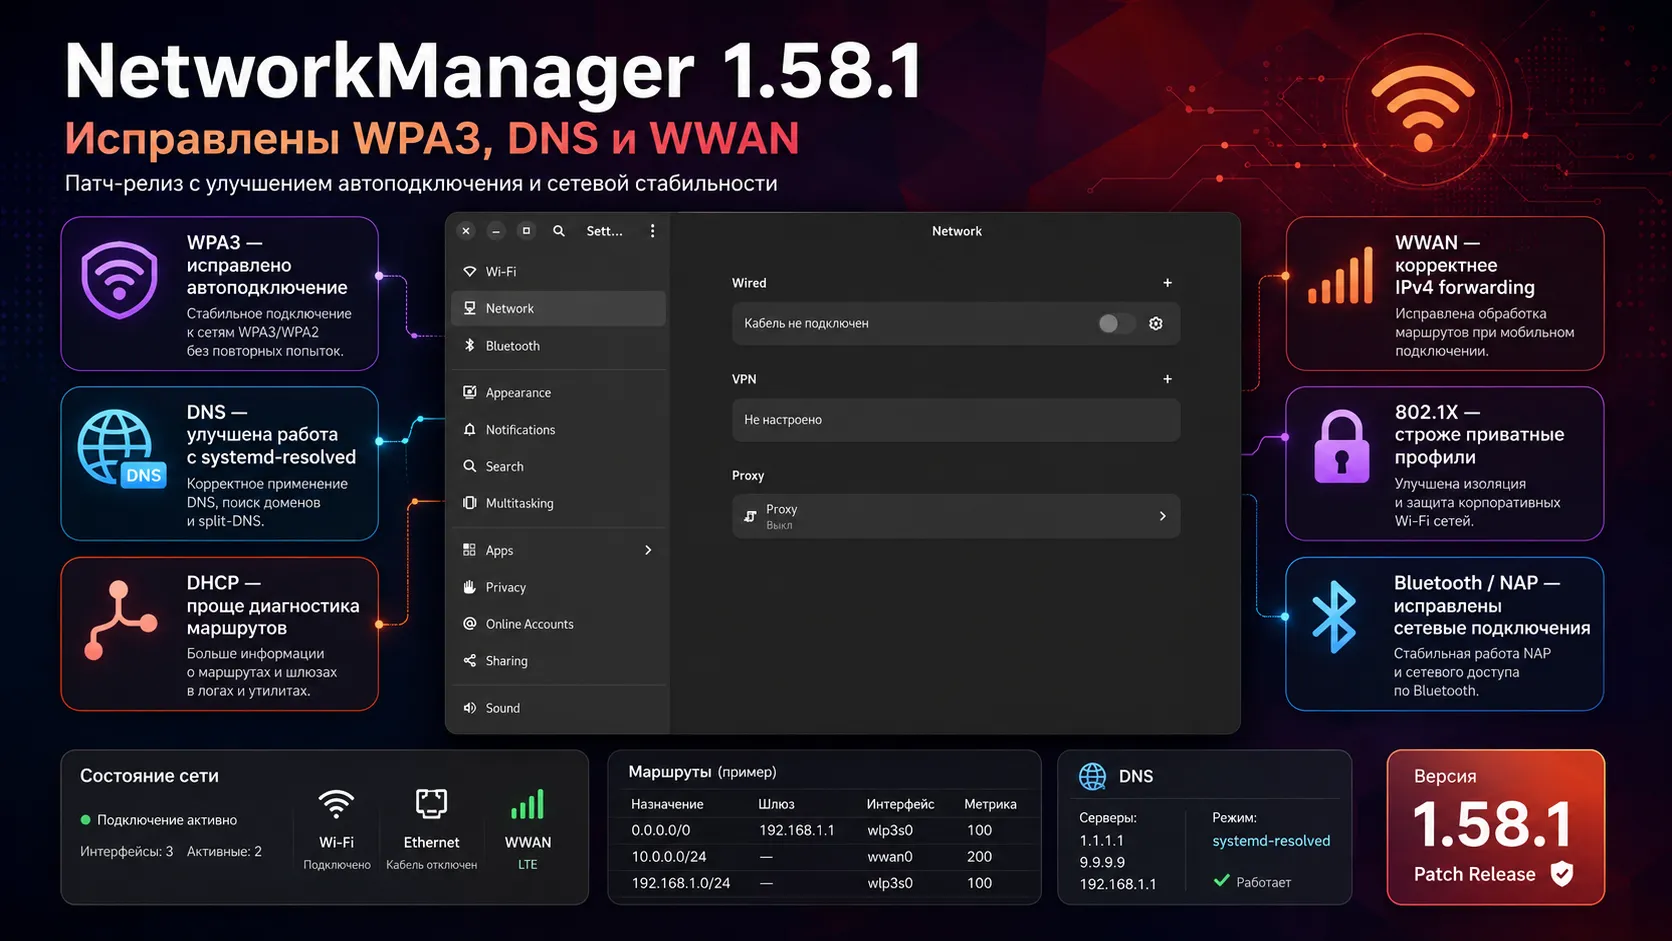Click the 'Шлюз' column header
Viewport: 1672px width, 941px height.
[776, 804]
